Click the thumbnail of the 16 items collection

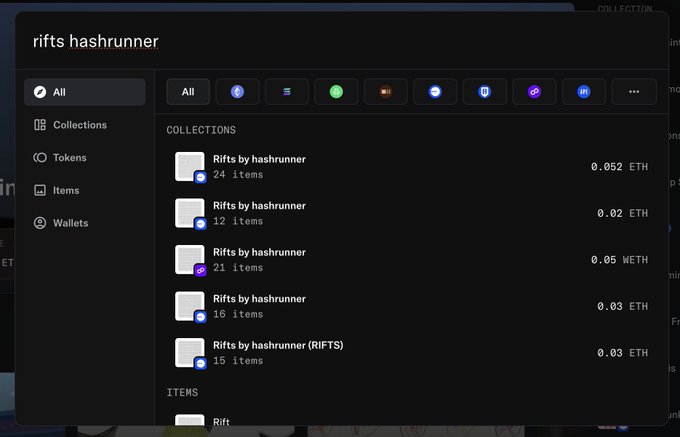pos(190,306)
